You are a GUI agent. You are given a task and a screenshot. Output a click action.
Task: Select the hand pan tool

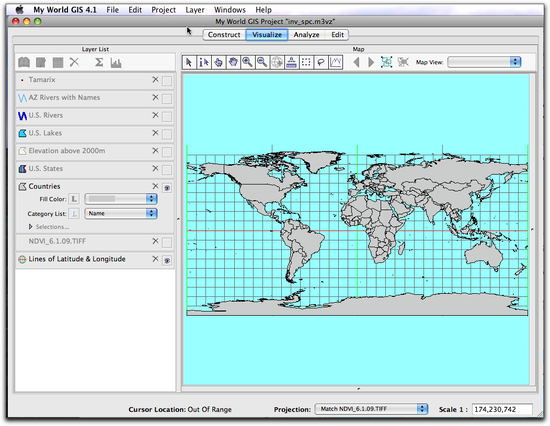tap(233, 62)
